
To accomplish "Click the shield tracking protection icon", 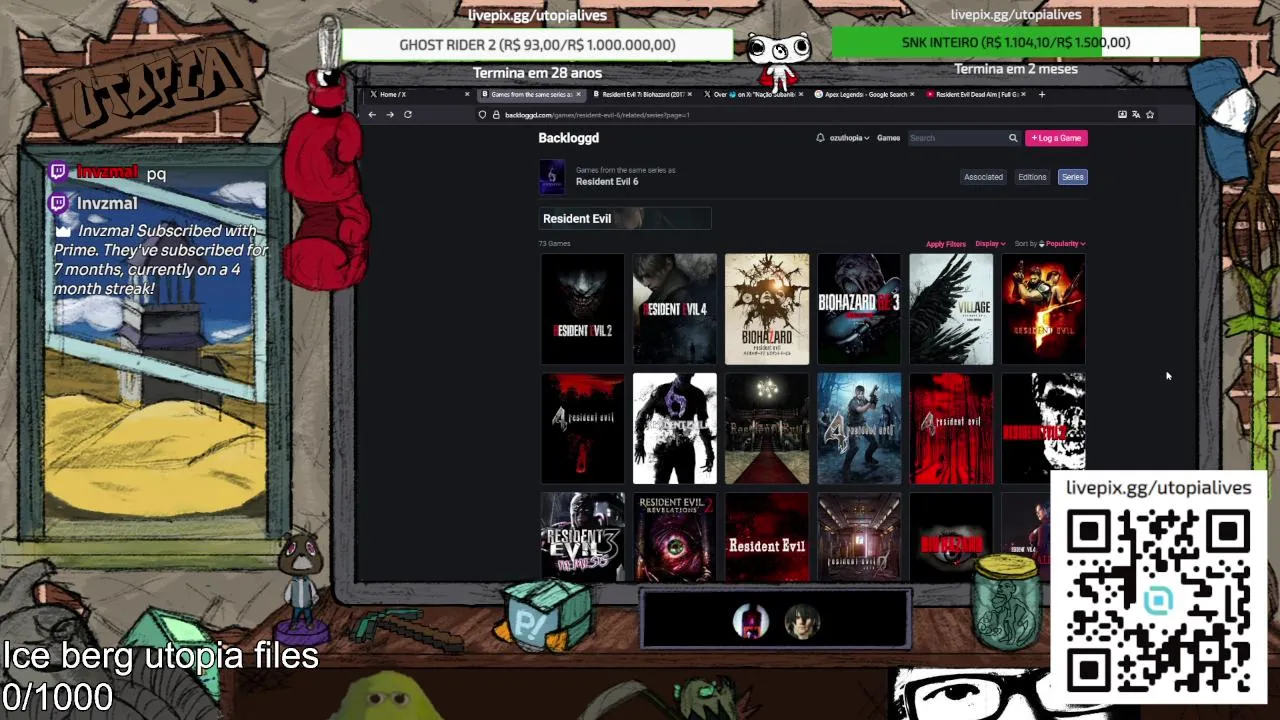I will tap(482, 115).
